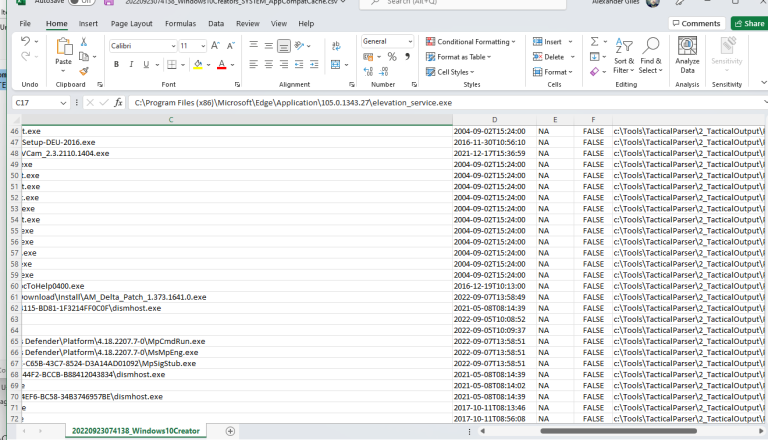The height and width of the screenshot is (440, 768).
Task: Switch to Page Layout tab
Action: (x=131, y=24)
